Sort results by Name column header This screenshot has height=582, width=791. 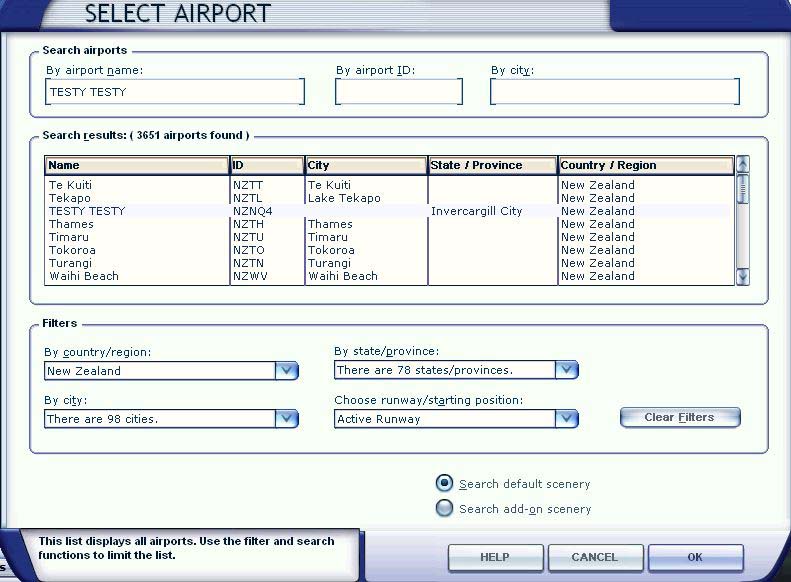(x=137, y=165)
